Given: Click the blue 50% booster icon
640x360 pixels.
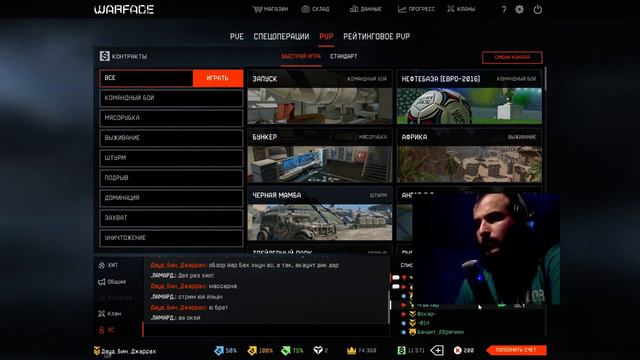Looking at the screenshot, I should (x=219, y=350).
